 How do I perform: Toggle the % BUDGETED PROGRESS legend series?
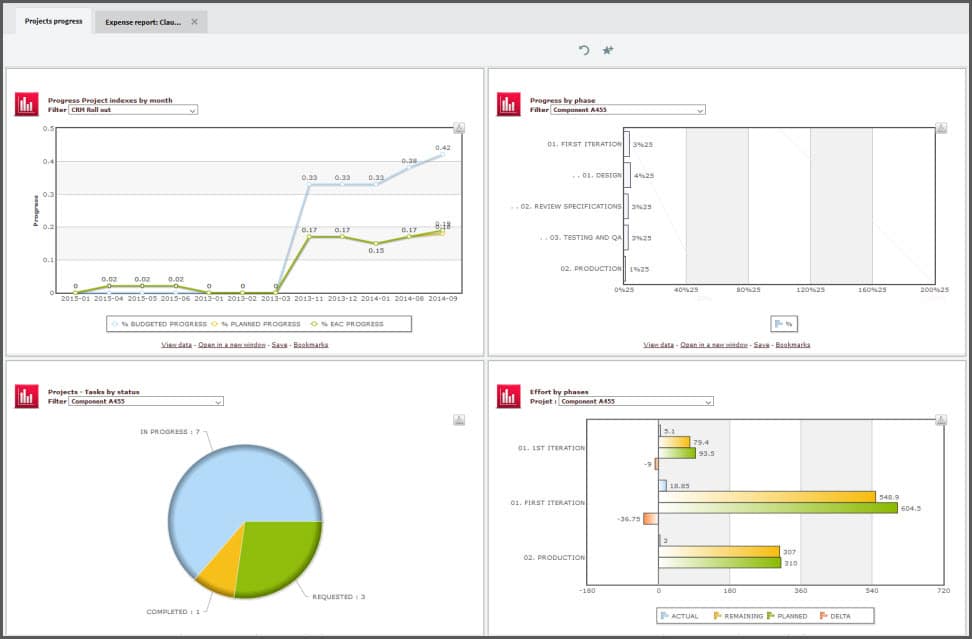(x=160, y=324)
